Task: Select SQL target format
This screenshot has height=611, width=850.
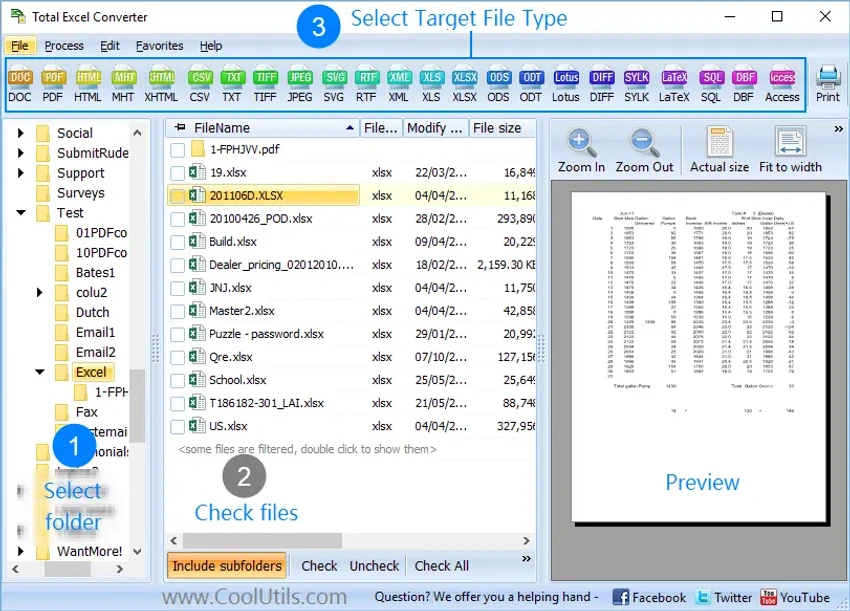Action: coord(711,85)
